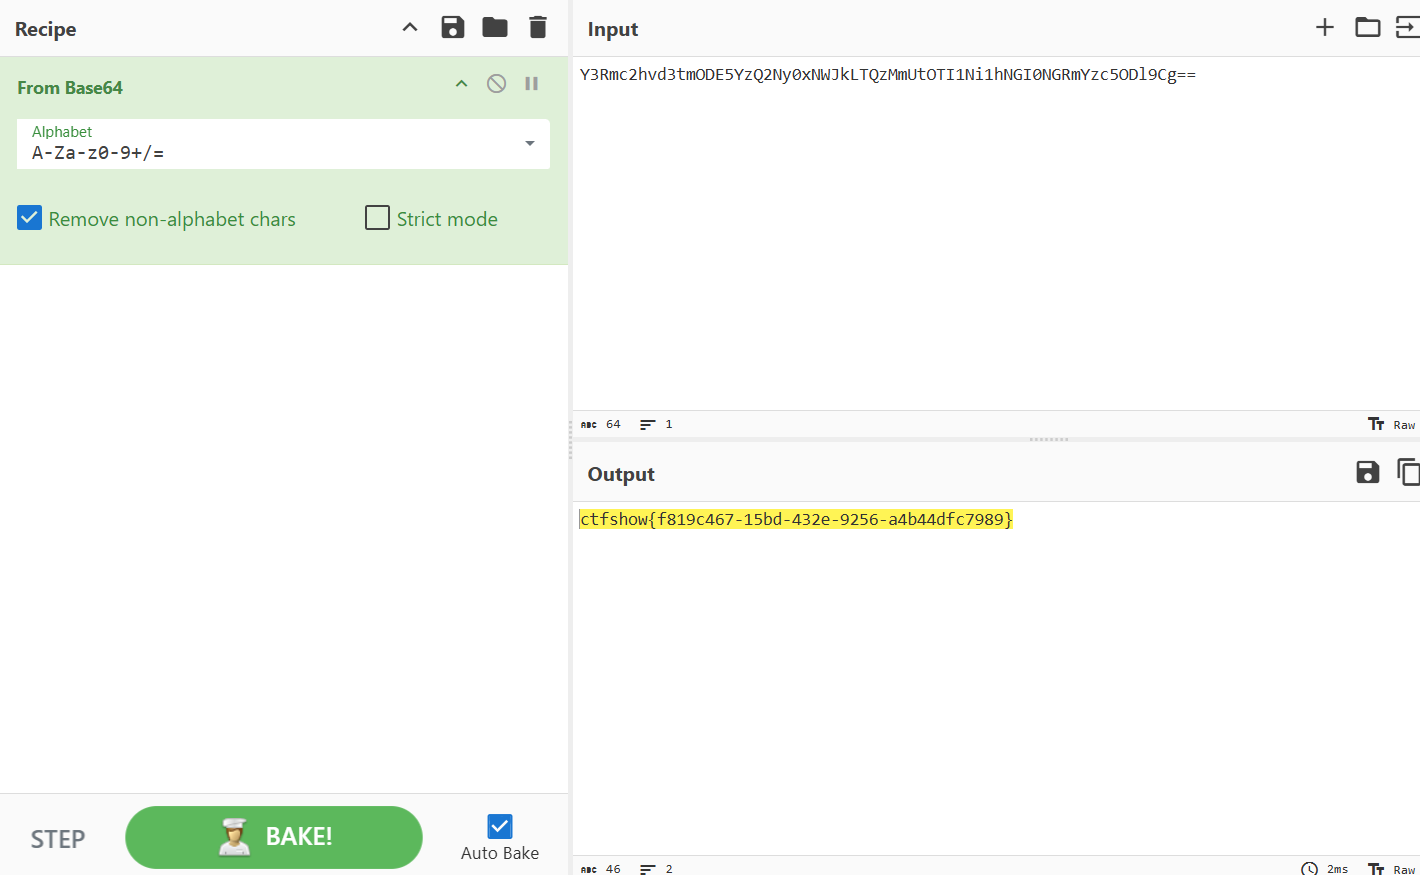This screenshot has height=875, width=1420.
Task: Clear the recipe with trash icon
Action: [x=538, y=28]
